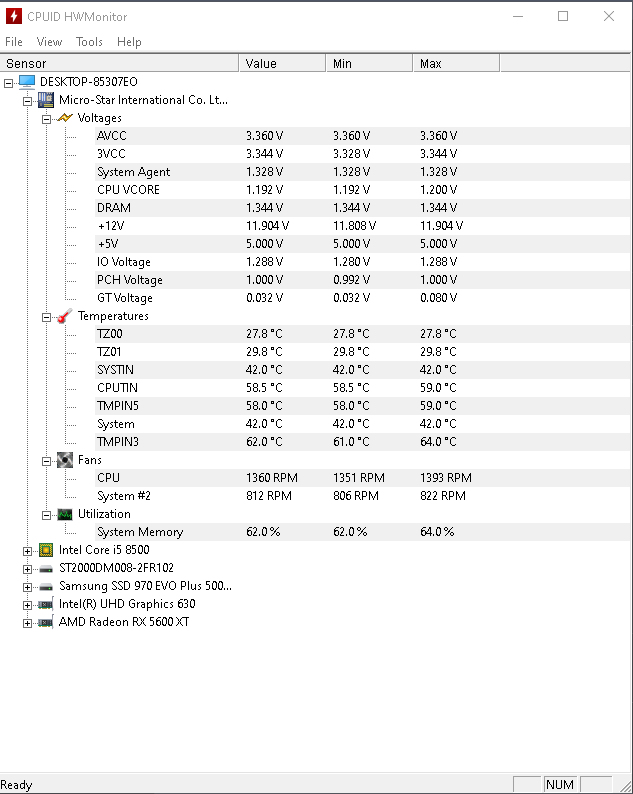Select the TMPIN3 temperature row

363,442
